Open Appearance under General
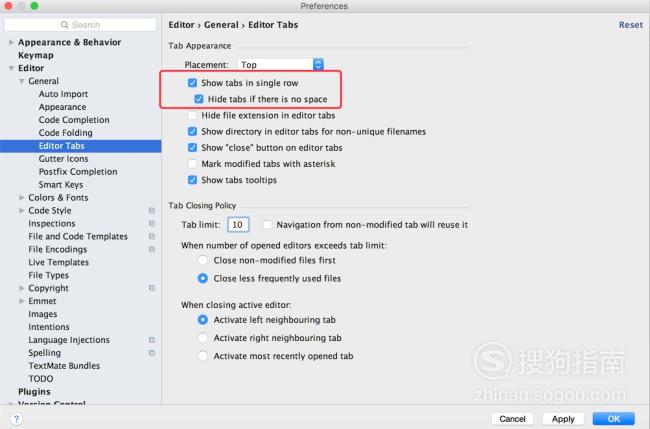Image resolution: width=650 pixels, height=429 pixels. (62, 107)
